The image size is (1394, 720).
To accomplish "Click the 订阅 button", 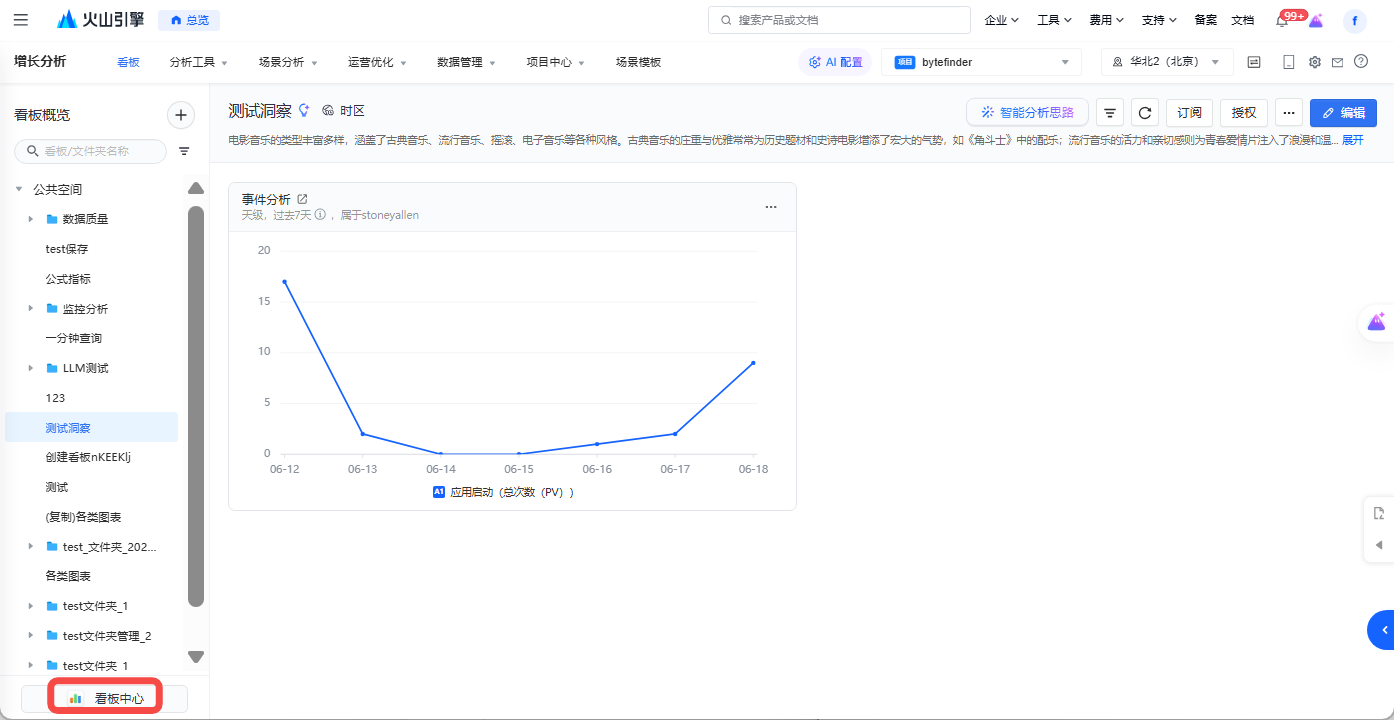I will coord(1190,113).
